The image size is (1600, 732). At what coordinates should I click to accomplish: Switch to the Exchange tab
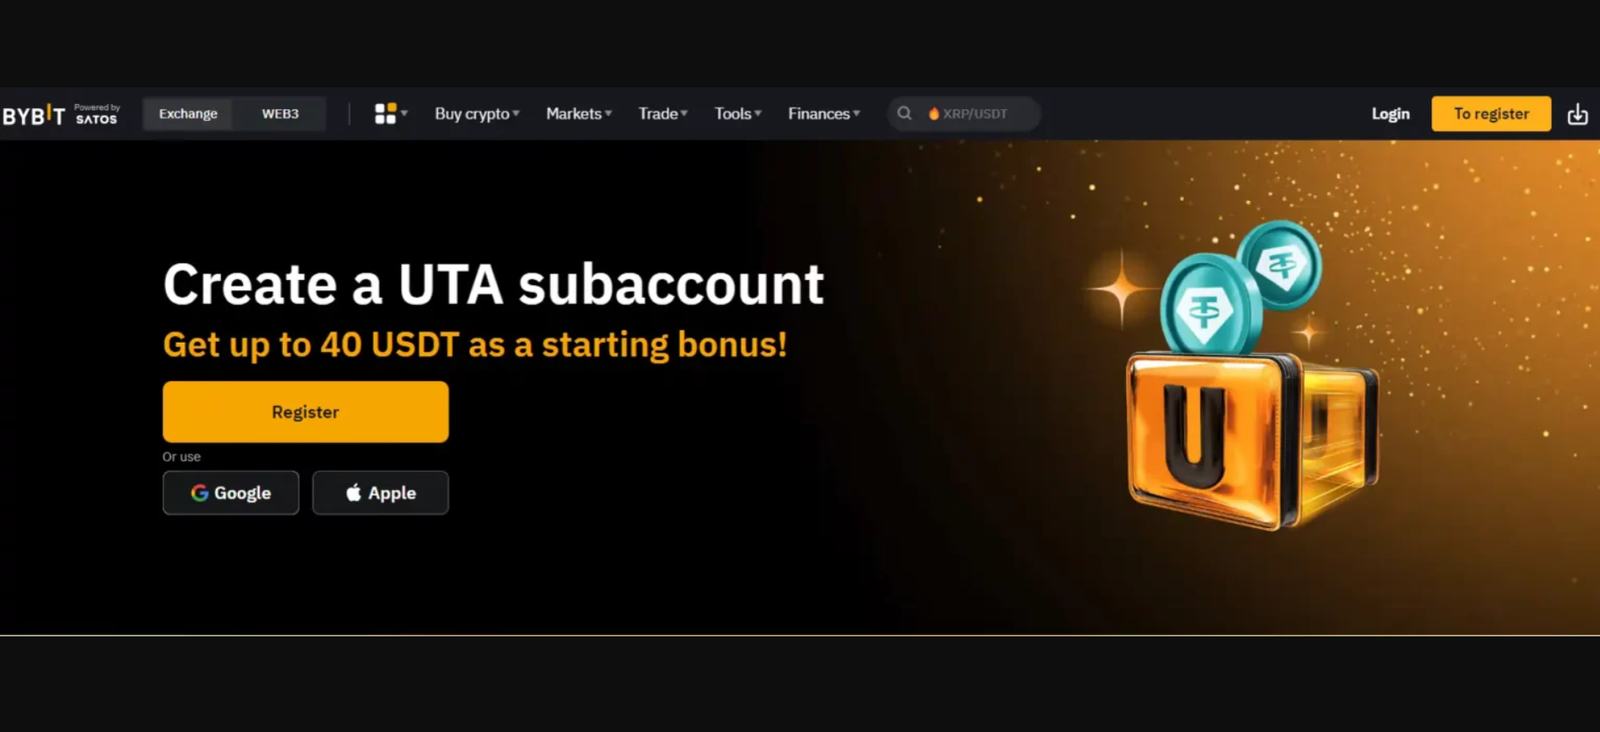point(188,114)
